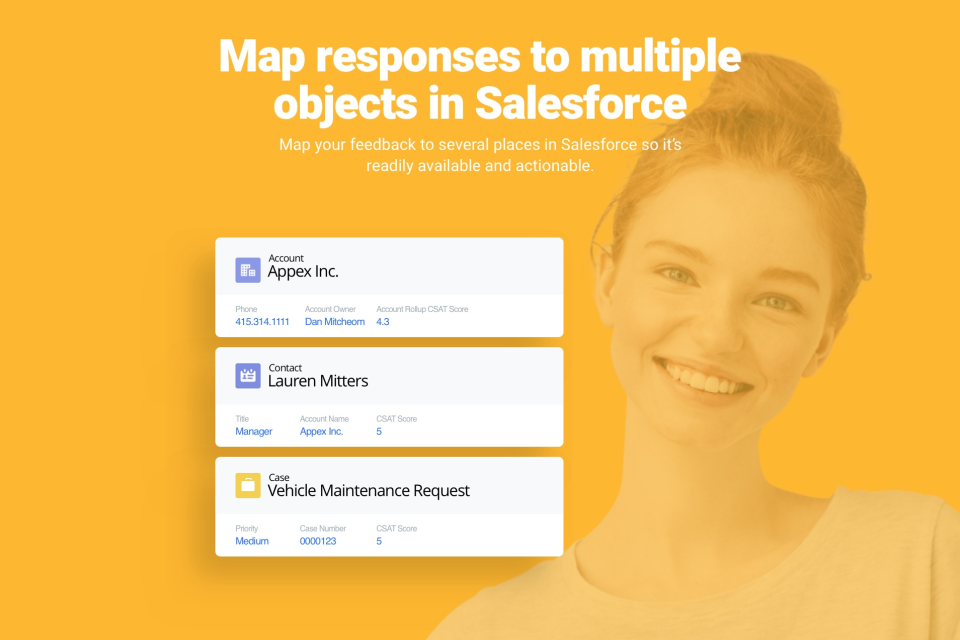Click the Case Number field label
Screen dimensions: 960x640
click(x=323, y=528)
